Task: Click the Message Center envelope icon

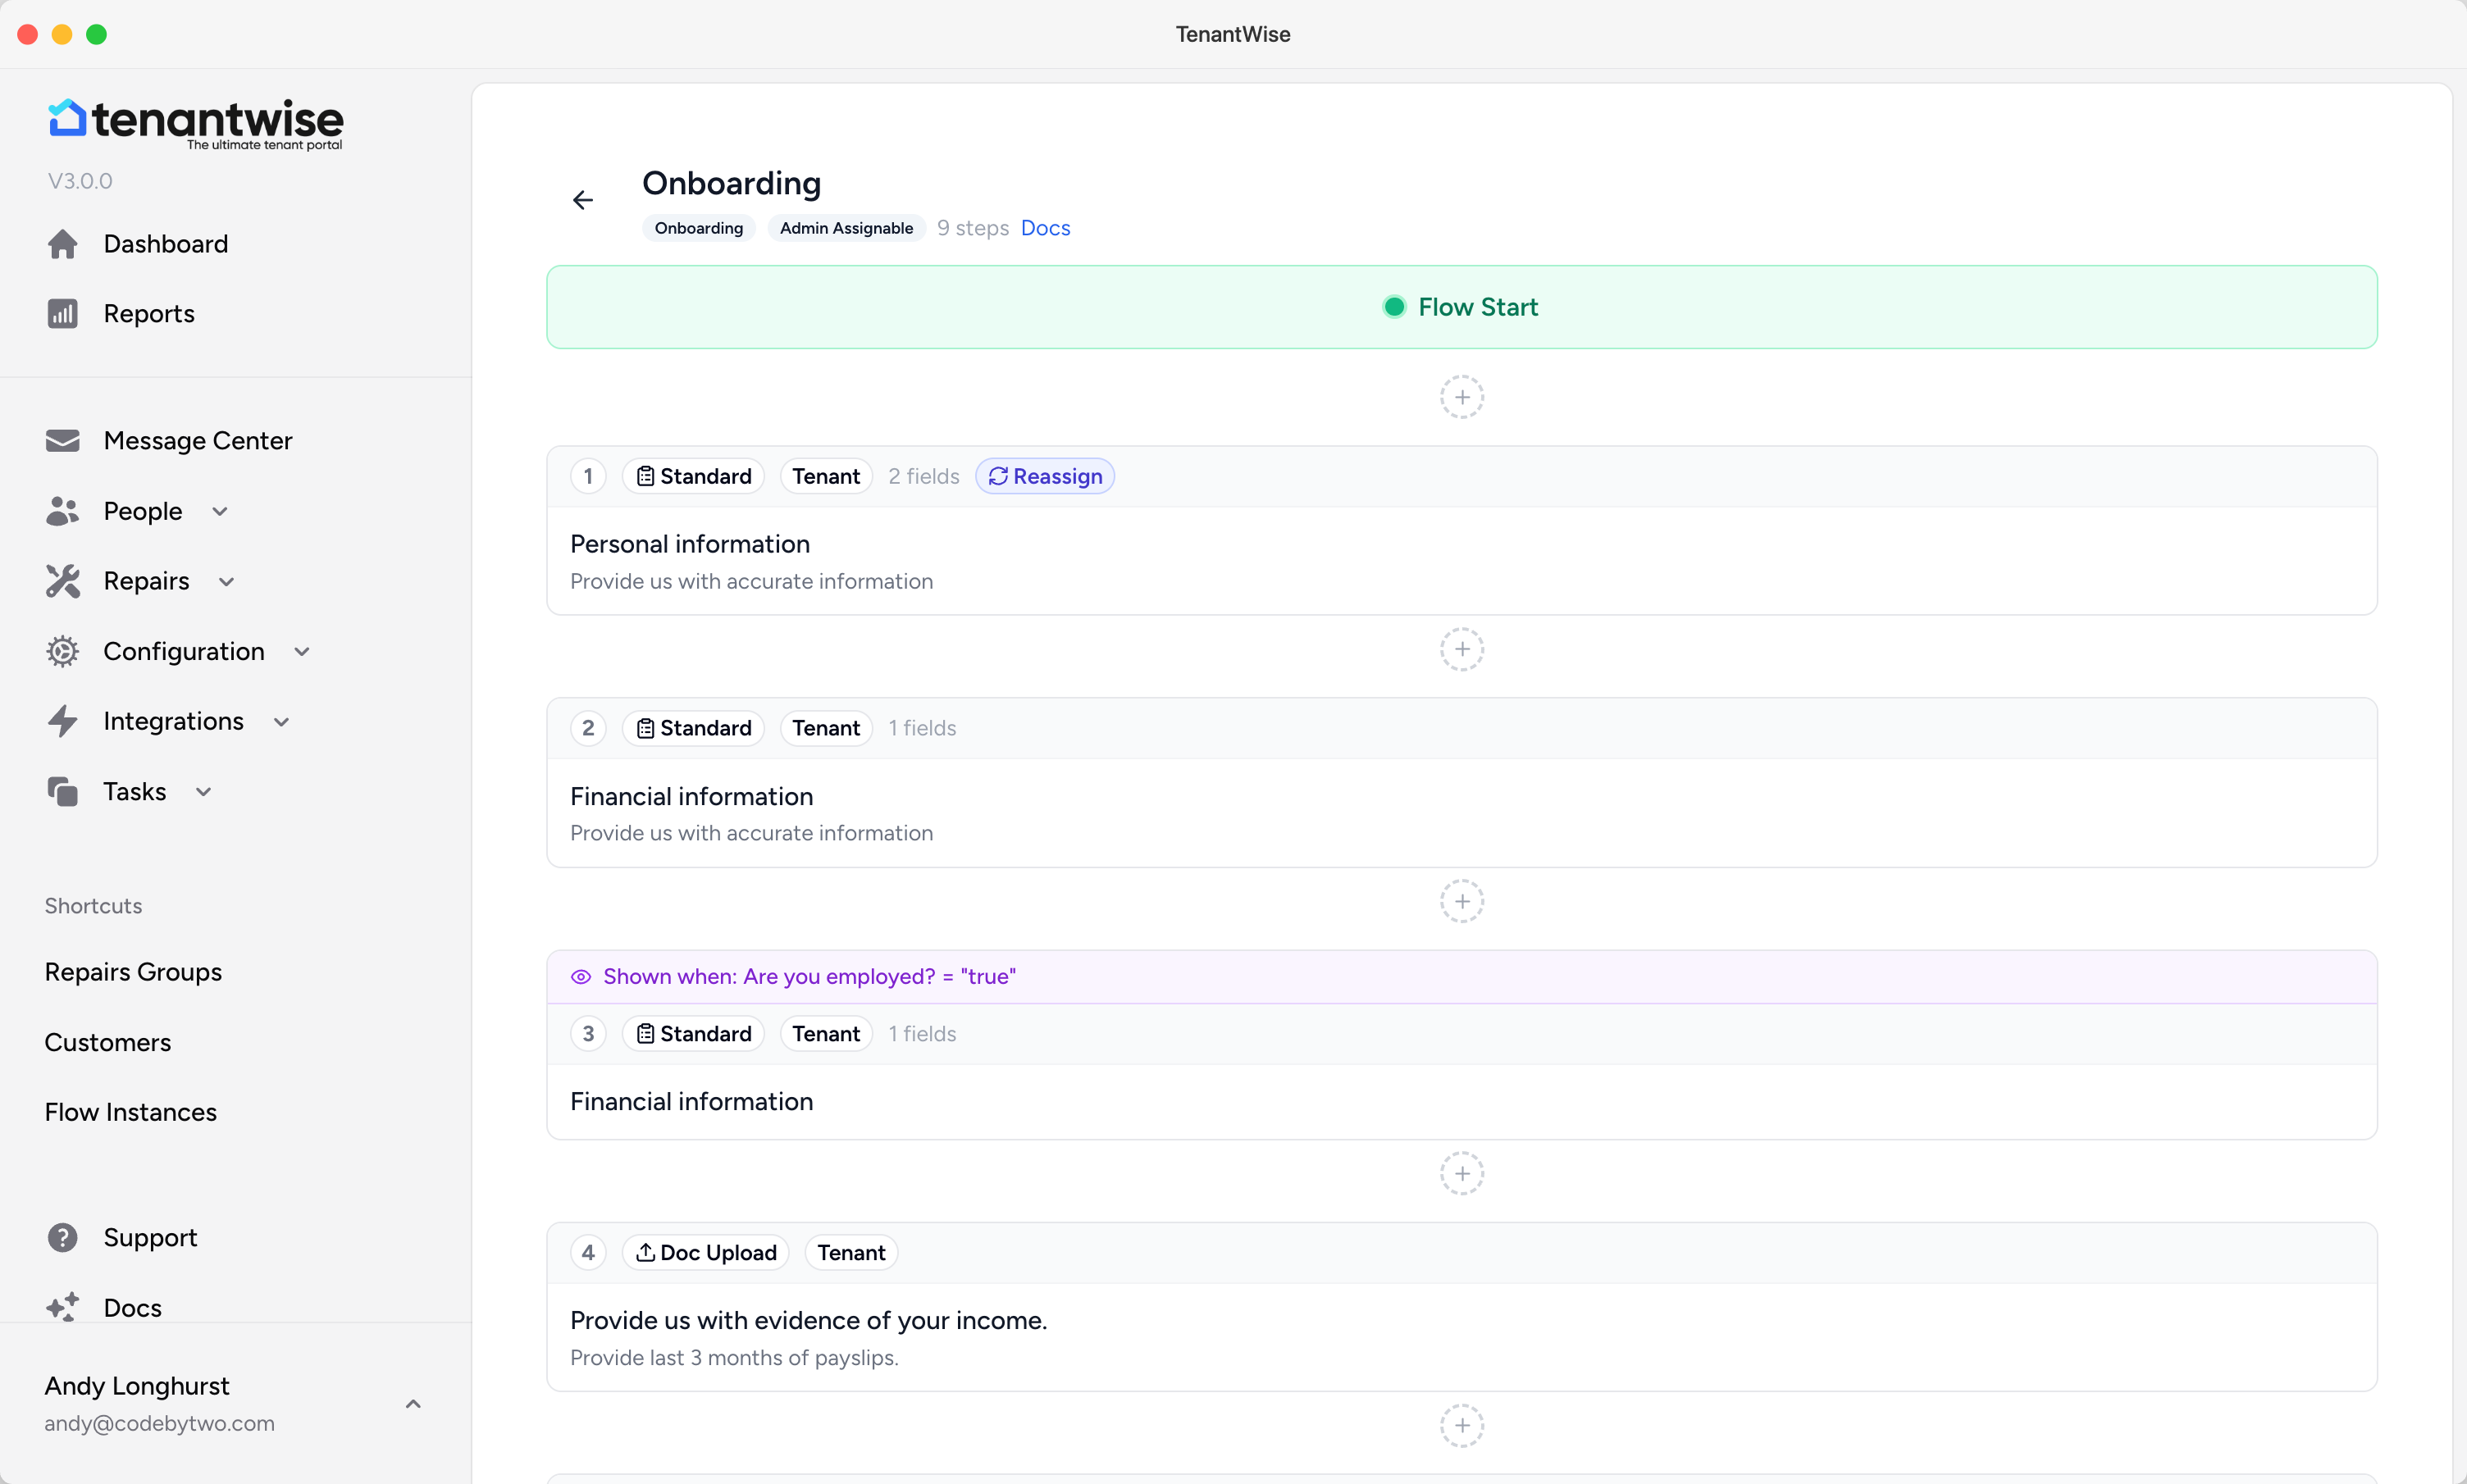Action: 62,441
